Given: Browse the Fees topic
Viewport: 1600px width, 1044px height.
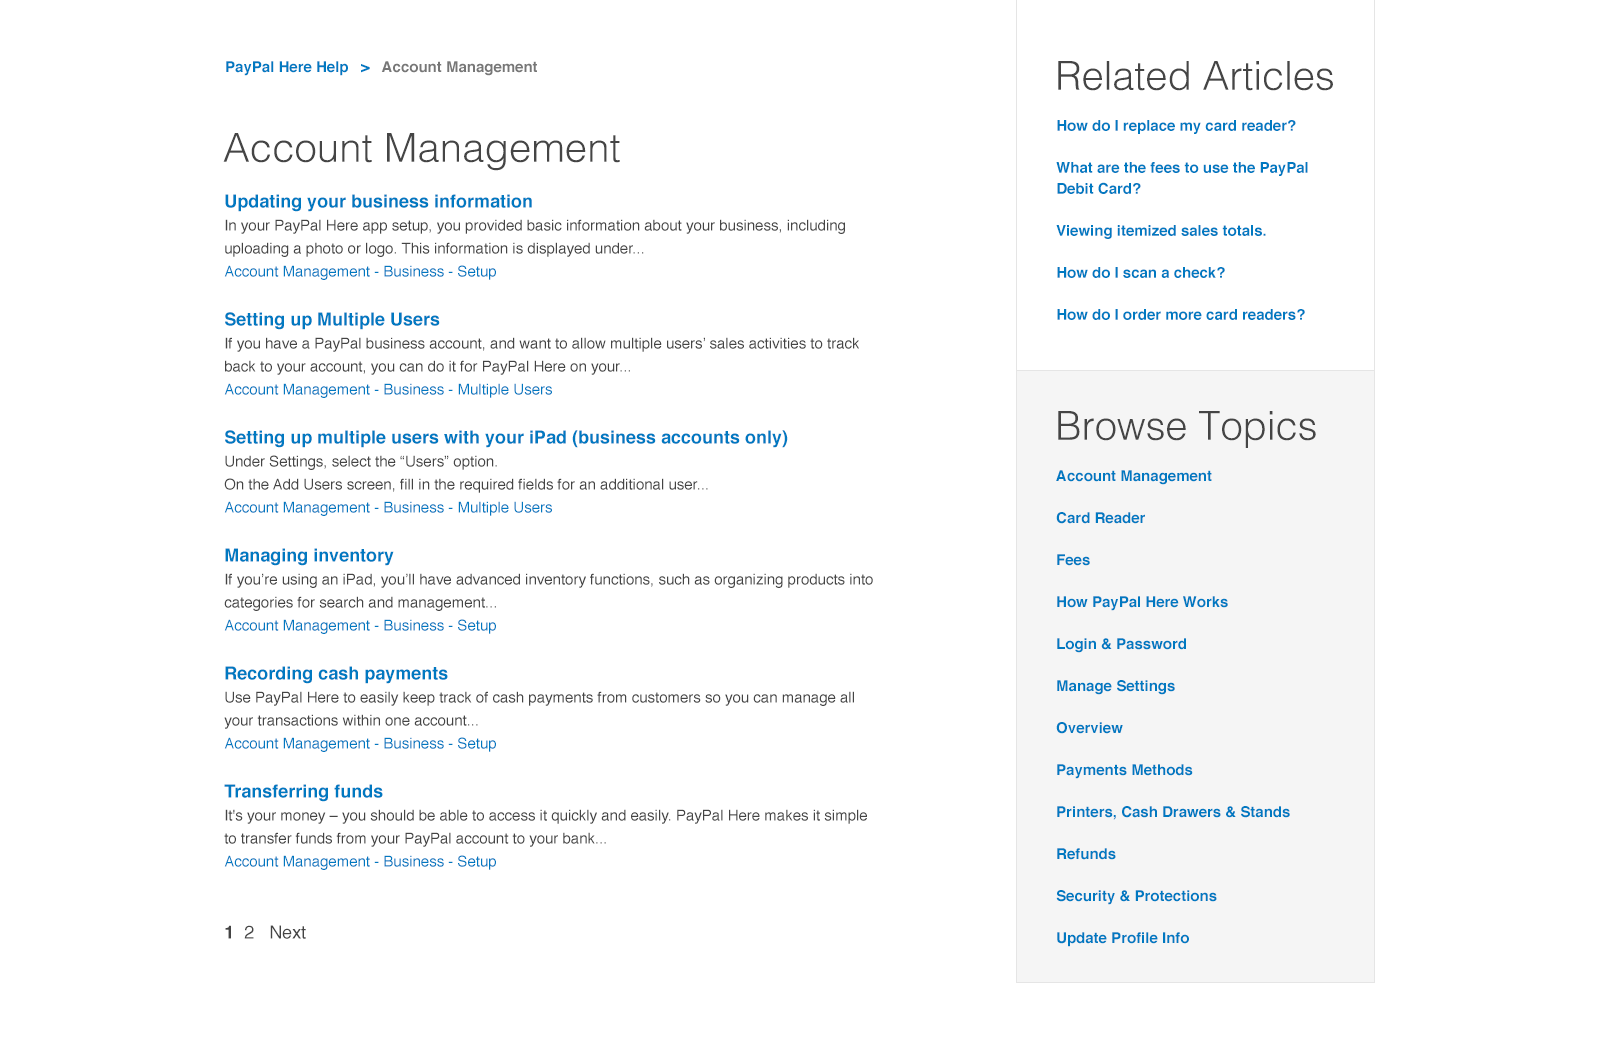Looking at the screenshot, I should (1073, 560).
